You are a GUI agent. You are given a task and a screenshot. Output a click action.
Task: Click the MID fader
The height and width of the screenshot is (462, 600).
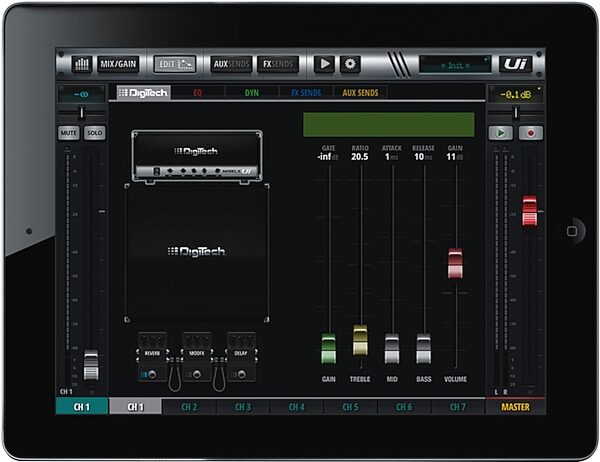click(x=392, y=348)
